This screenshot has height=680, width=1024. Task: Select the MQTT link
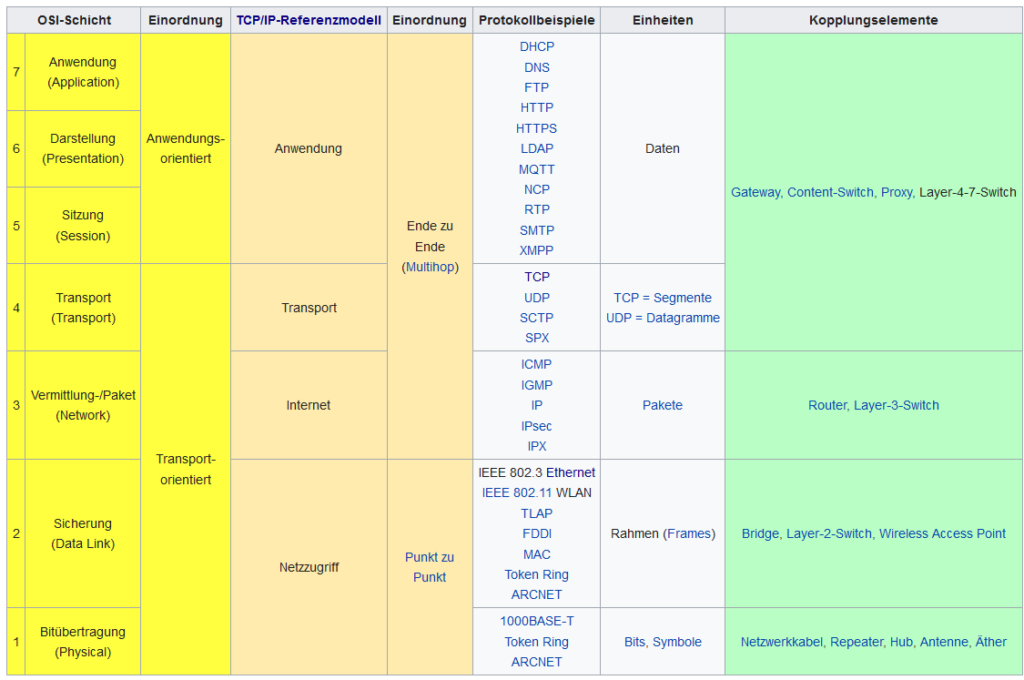click(537, 169)
